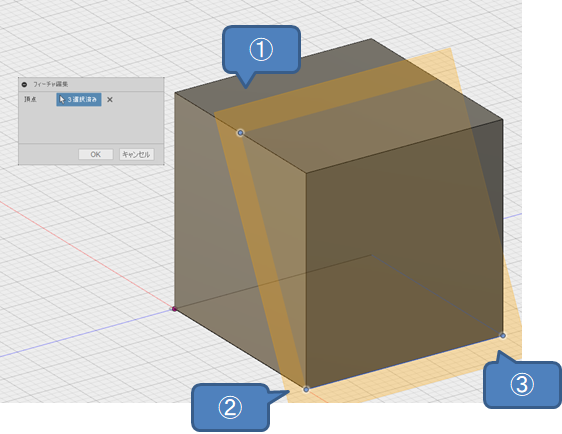Select the cube's right front face
The image size is (562, 434).
404,254
